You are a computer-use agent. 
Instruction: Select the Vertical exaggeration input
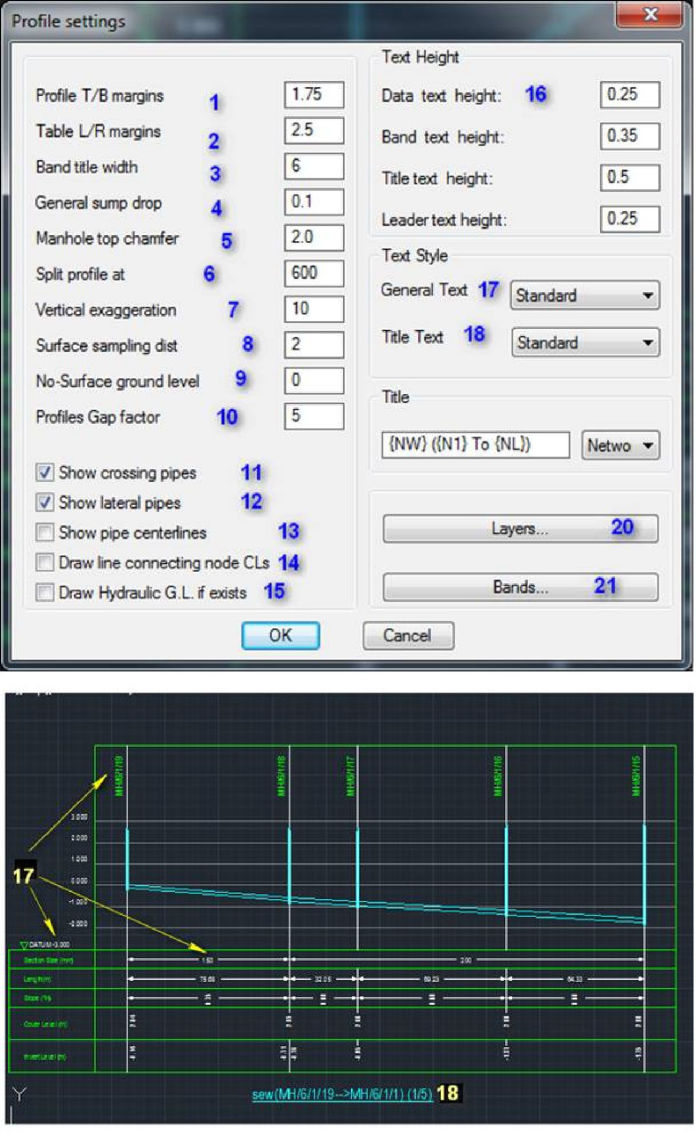[x=314, y=309]
